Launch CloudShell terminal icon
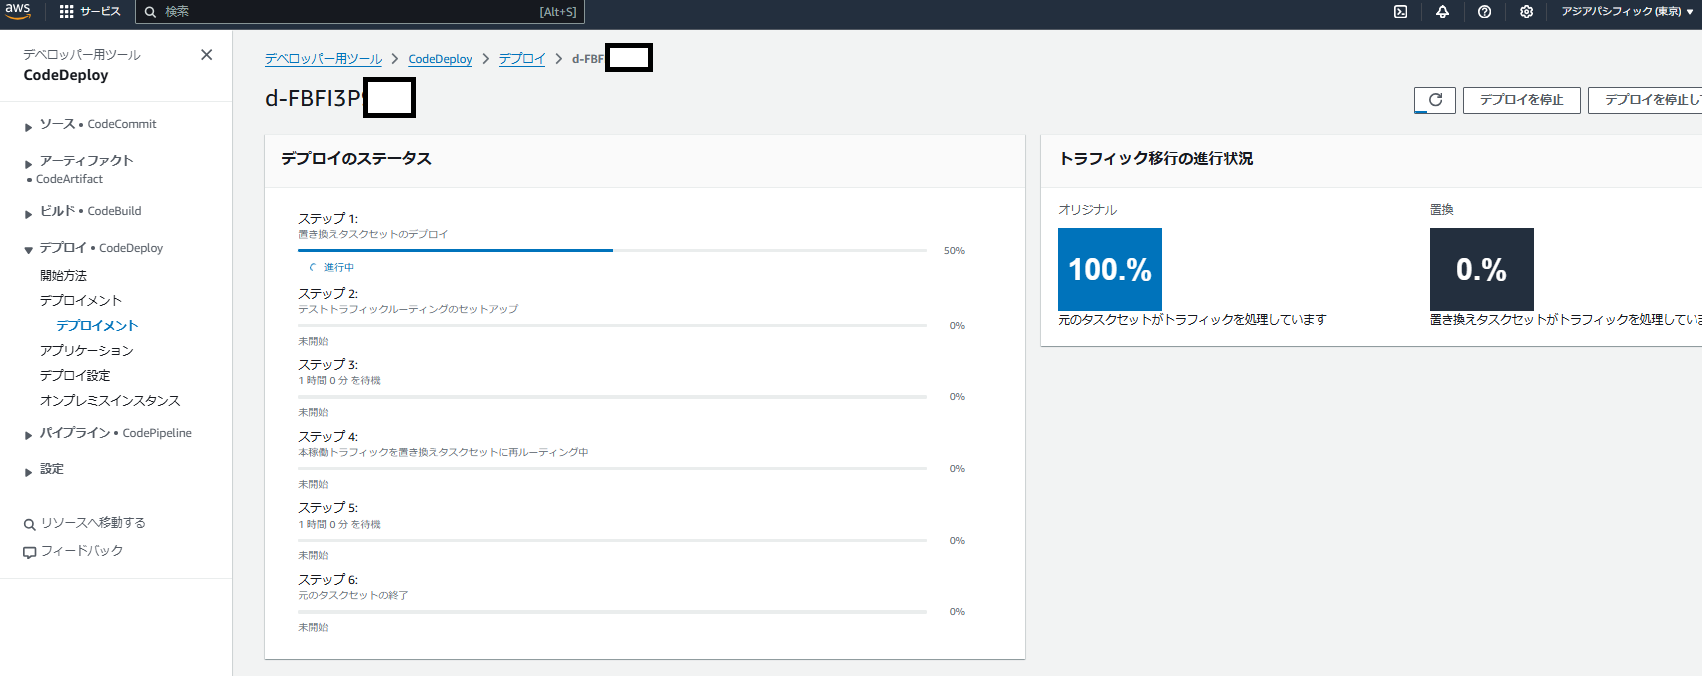The width and height of the screenshot is (1702, 676). point(1400,12)
